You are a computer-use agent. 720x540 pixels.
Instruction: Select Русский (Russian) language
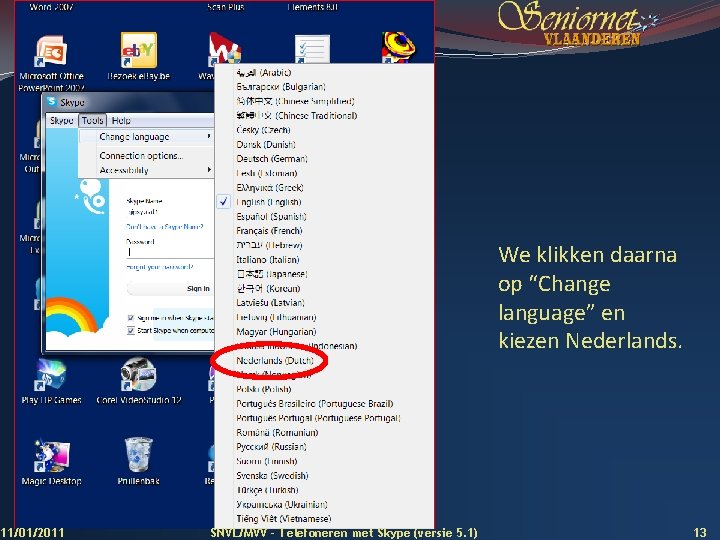click(x=271, y=447)
